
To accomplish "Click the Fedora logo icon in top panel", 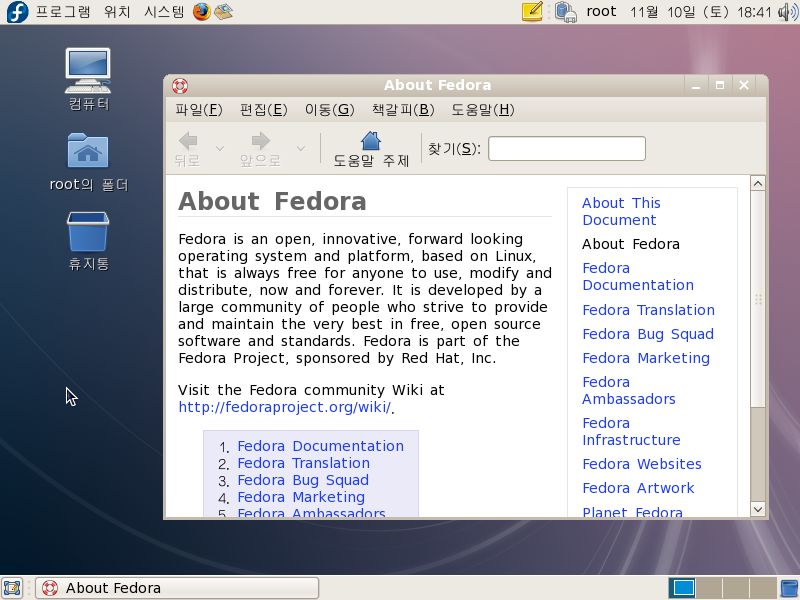I will [x=17, y=12].
